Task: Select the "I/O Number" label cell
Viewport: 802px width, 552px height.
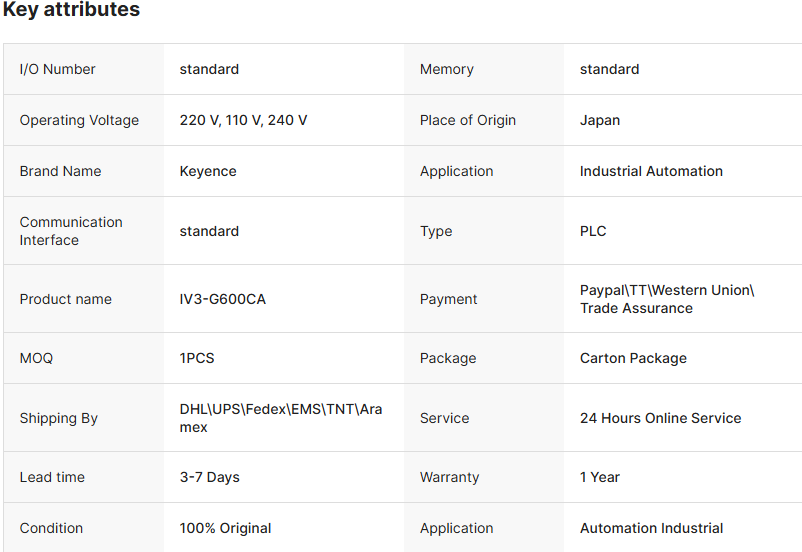Action: click(x=58, y=69)
